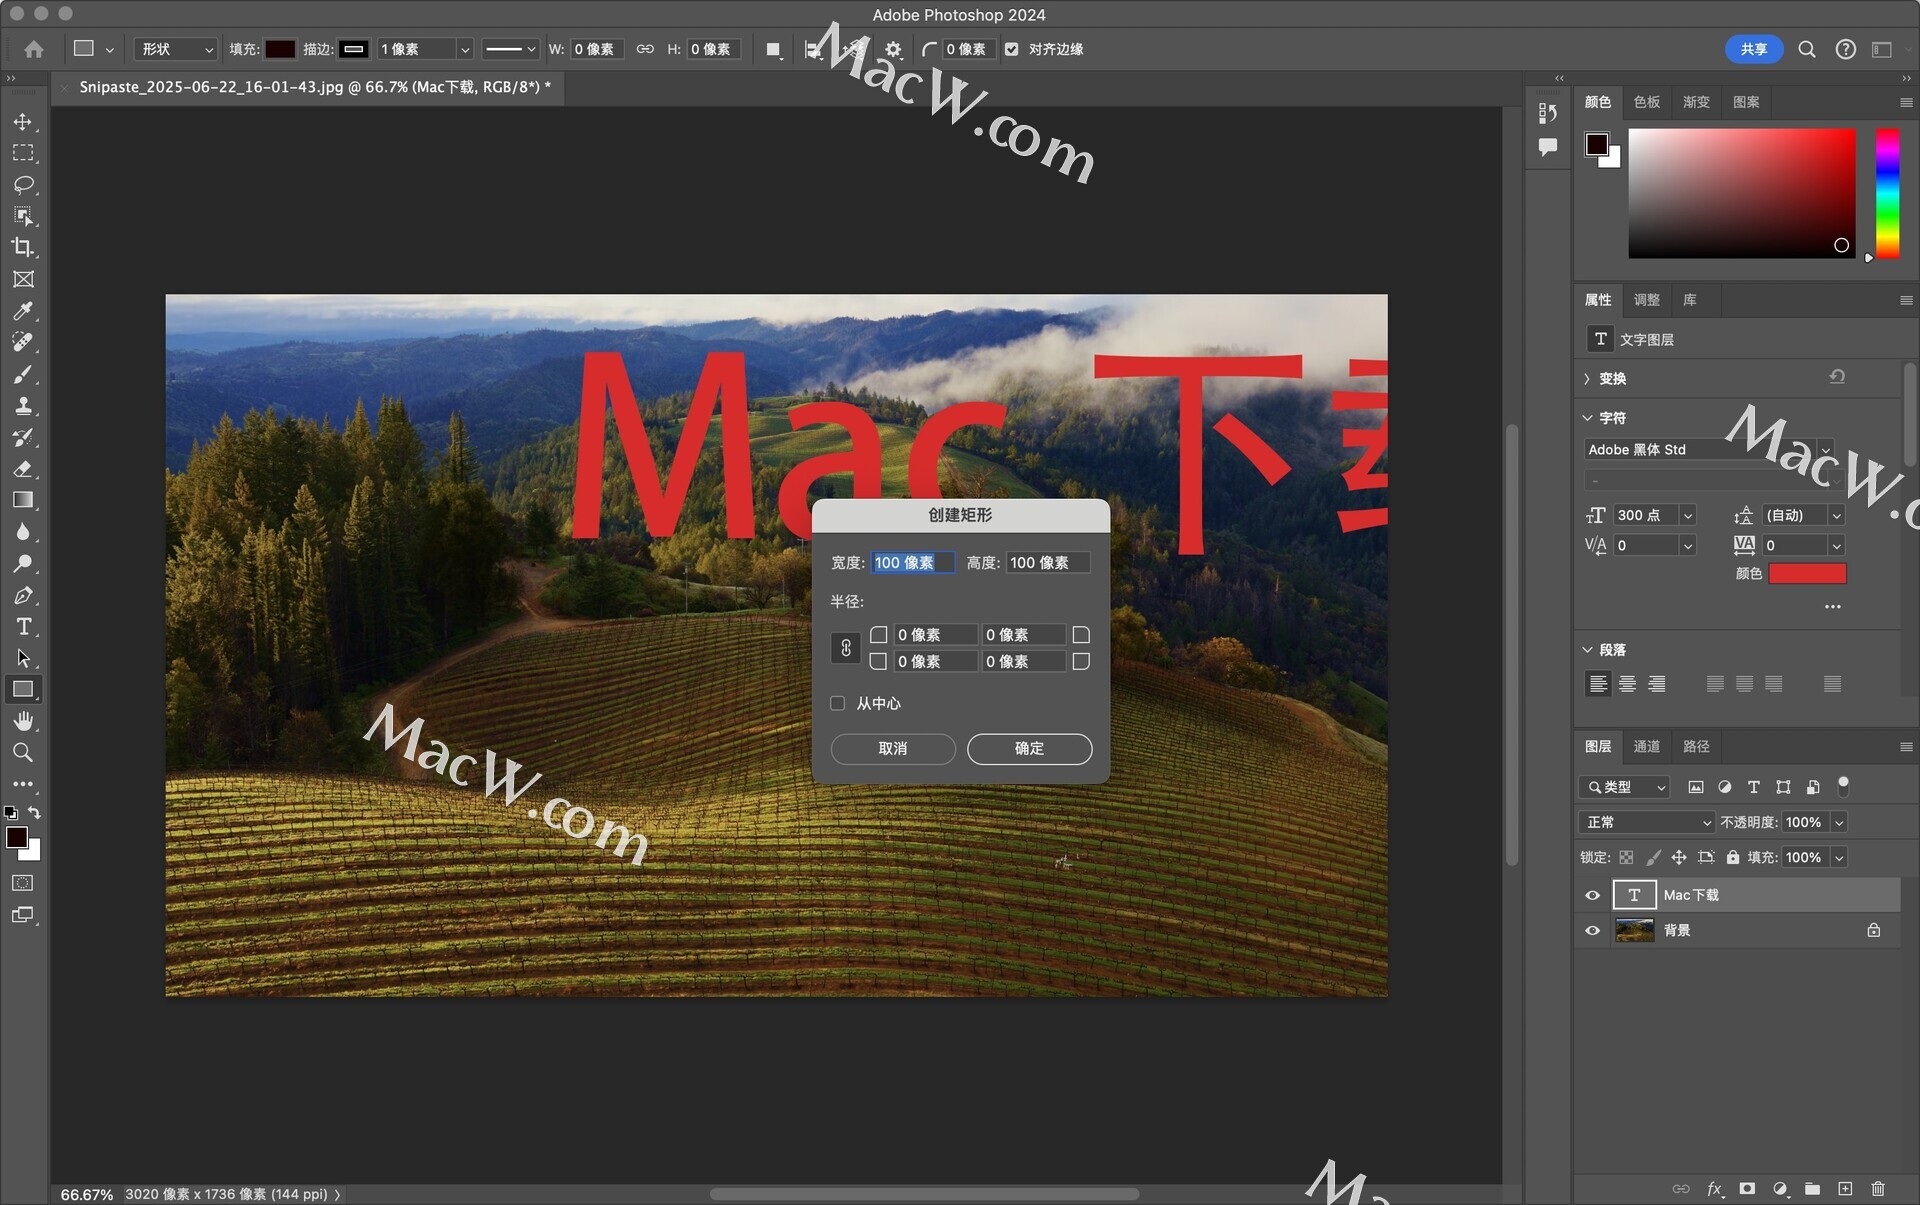Toggle lock transparent pixels icon
The image size is (1920, 1205).
click(1626, 857)
